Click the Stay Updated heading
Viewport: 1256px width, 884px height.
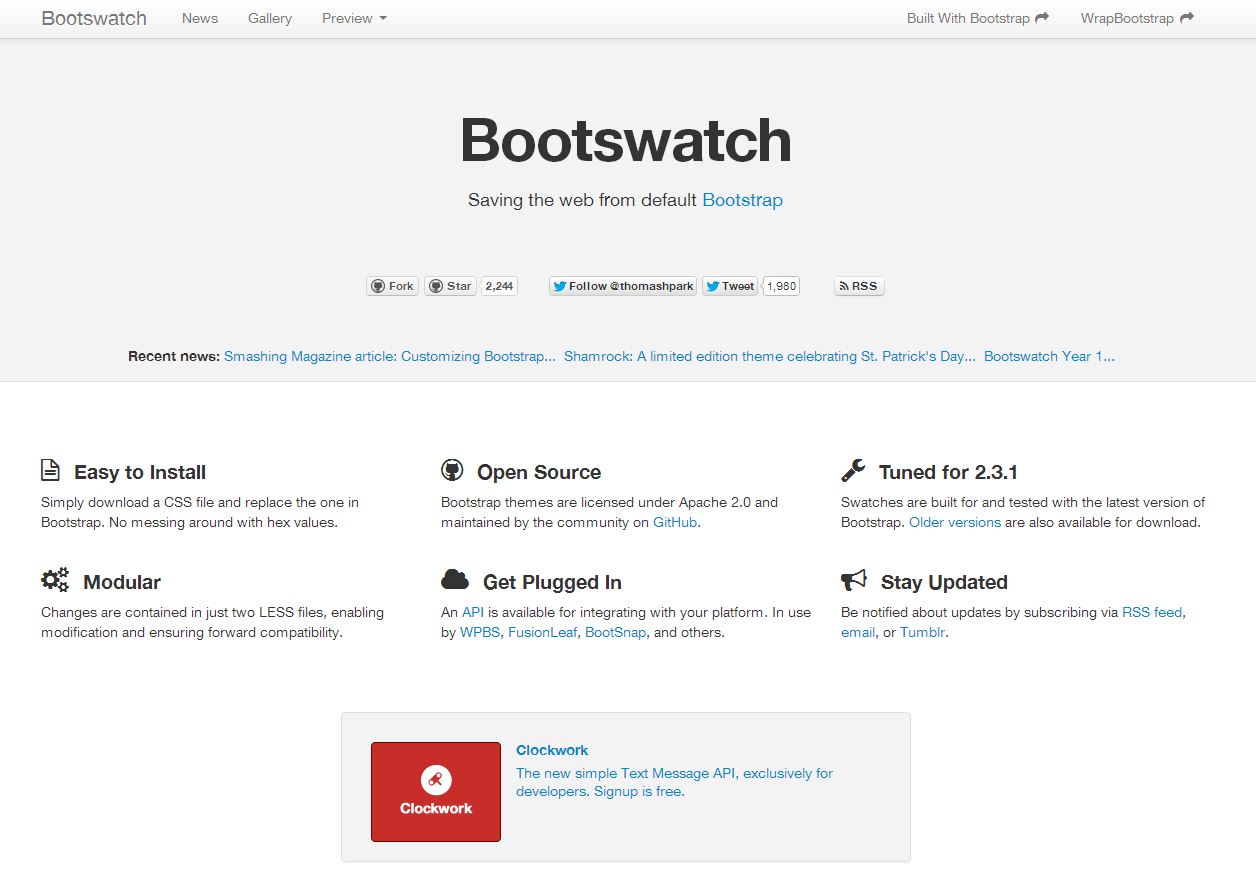click(x=944, y=582)
